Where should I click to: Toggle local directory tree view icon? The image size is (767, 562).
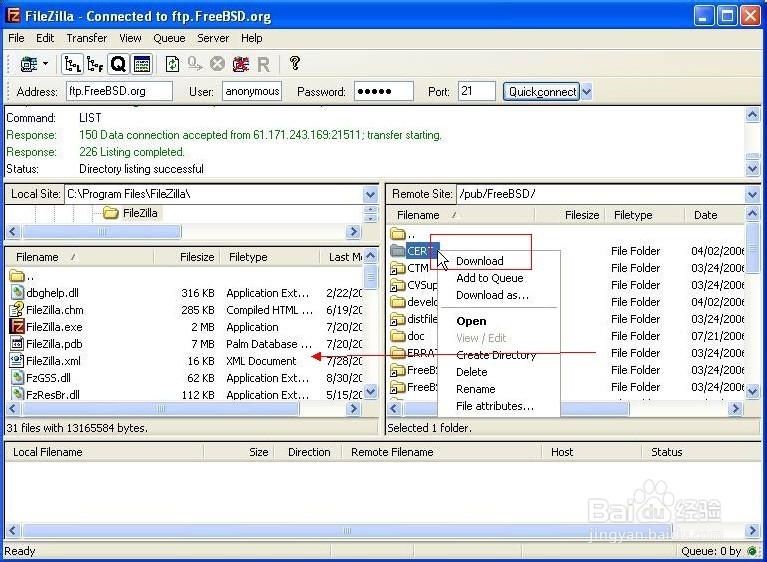click(73, 64)
